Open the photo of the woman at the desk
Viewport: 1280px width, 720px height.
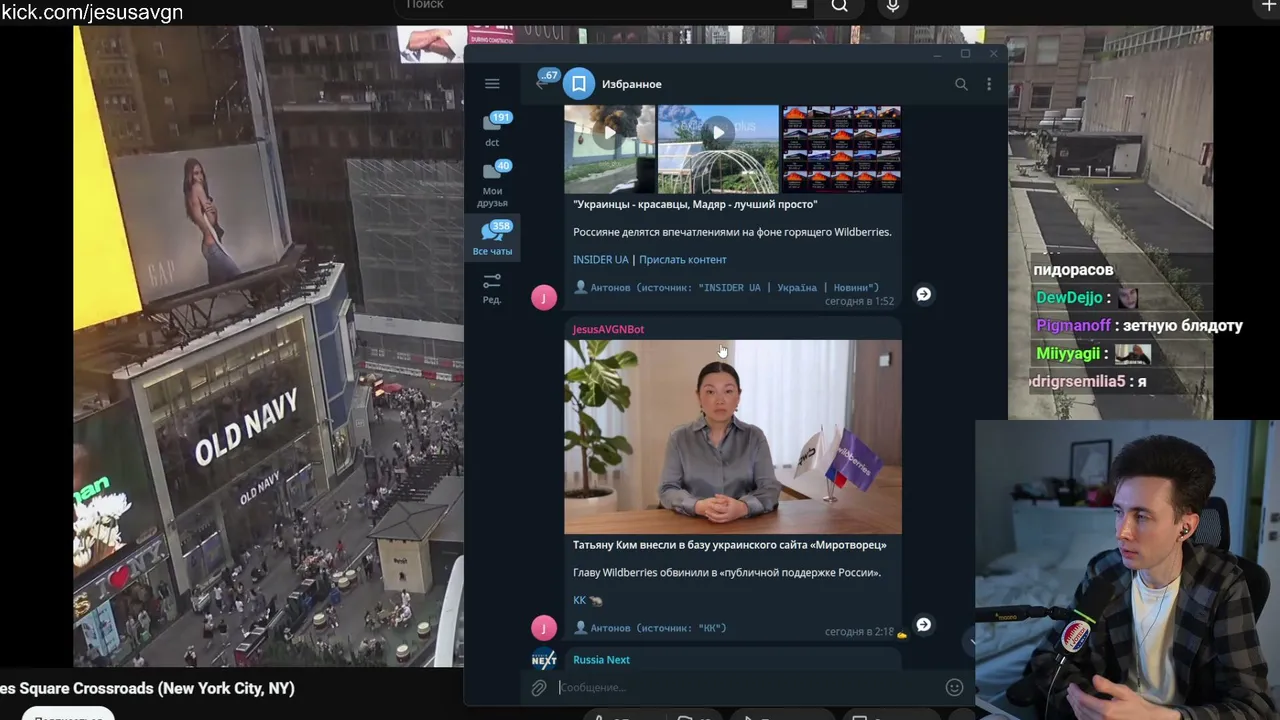733,437
